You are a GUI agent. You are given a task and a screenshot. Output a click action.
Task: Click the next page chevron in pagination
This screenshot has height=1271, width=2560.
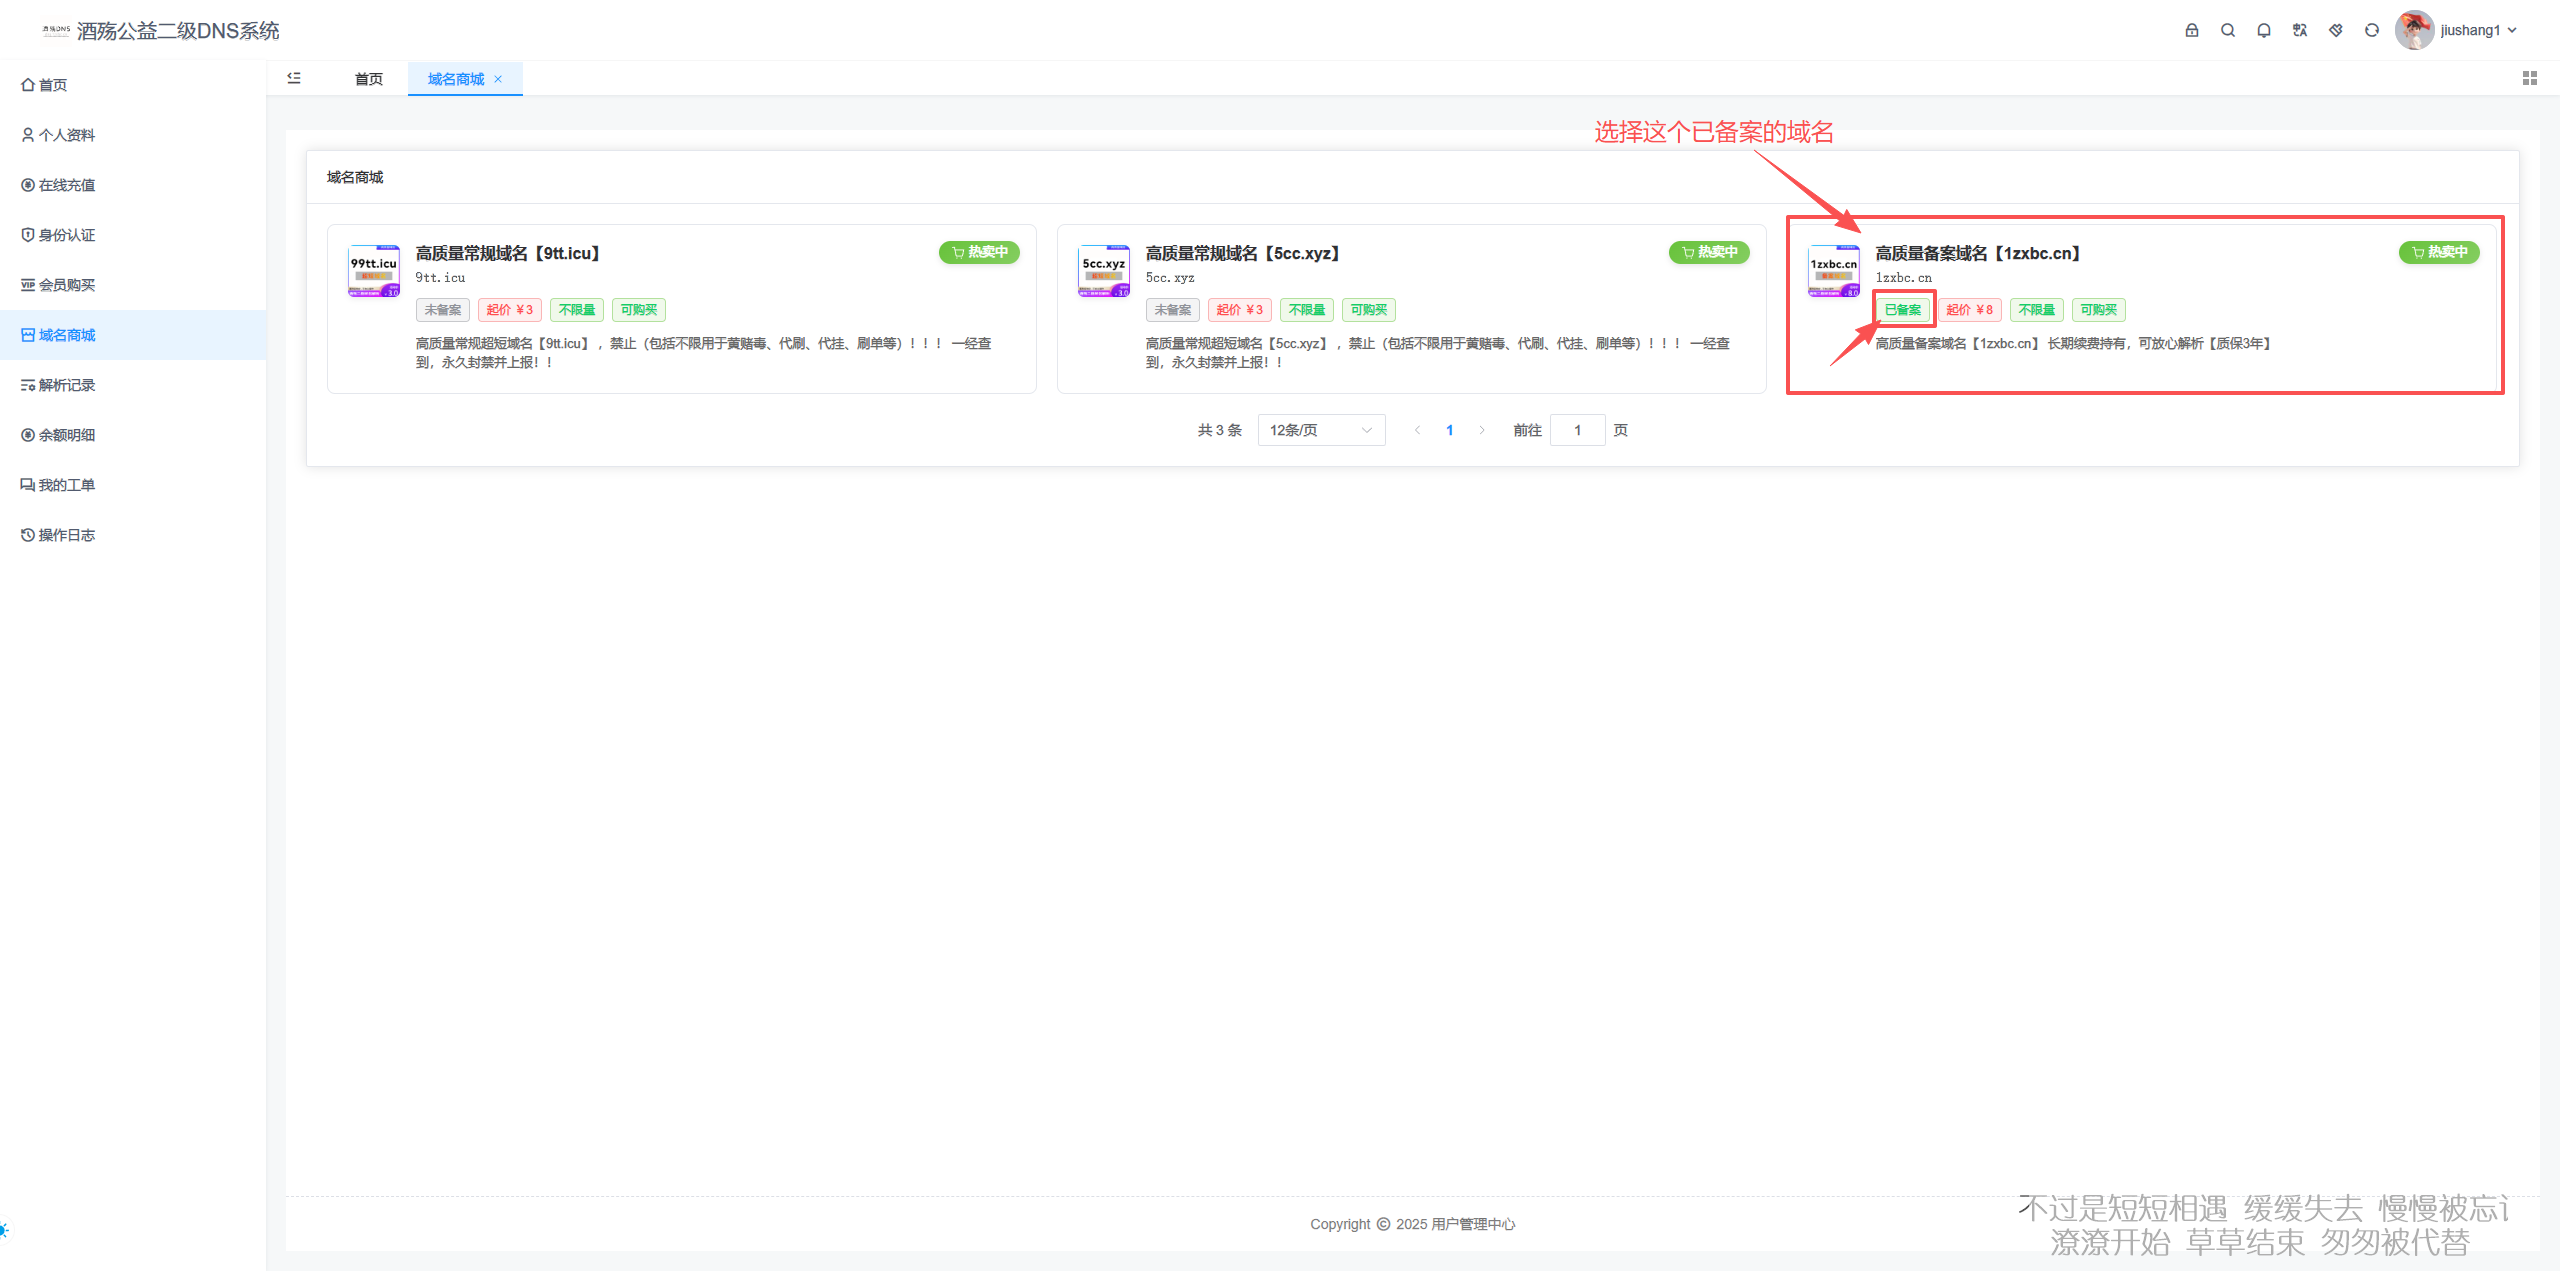point(1482,430)
